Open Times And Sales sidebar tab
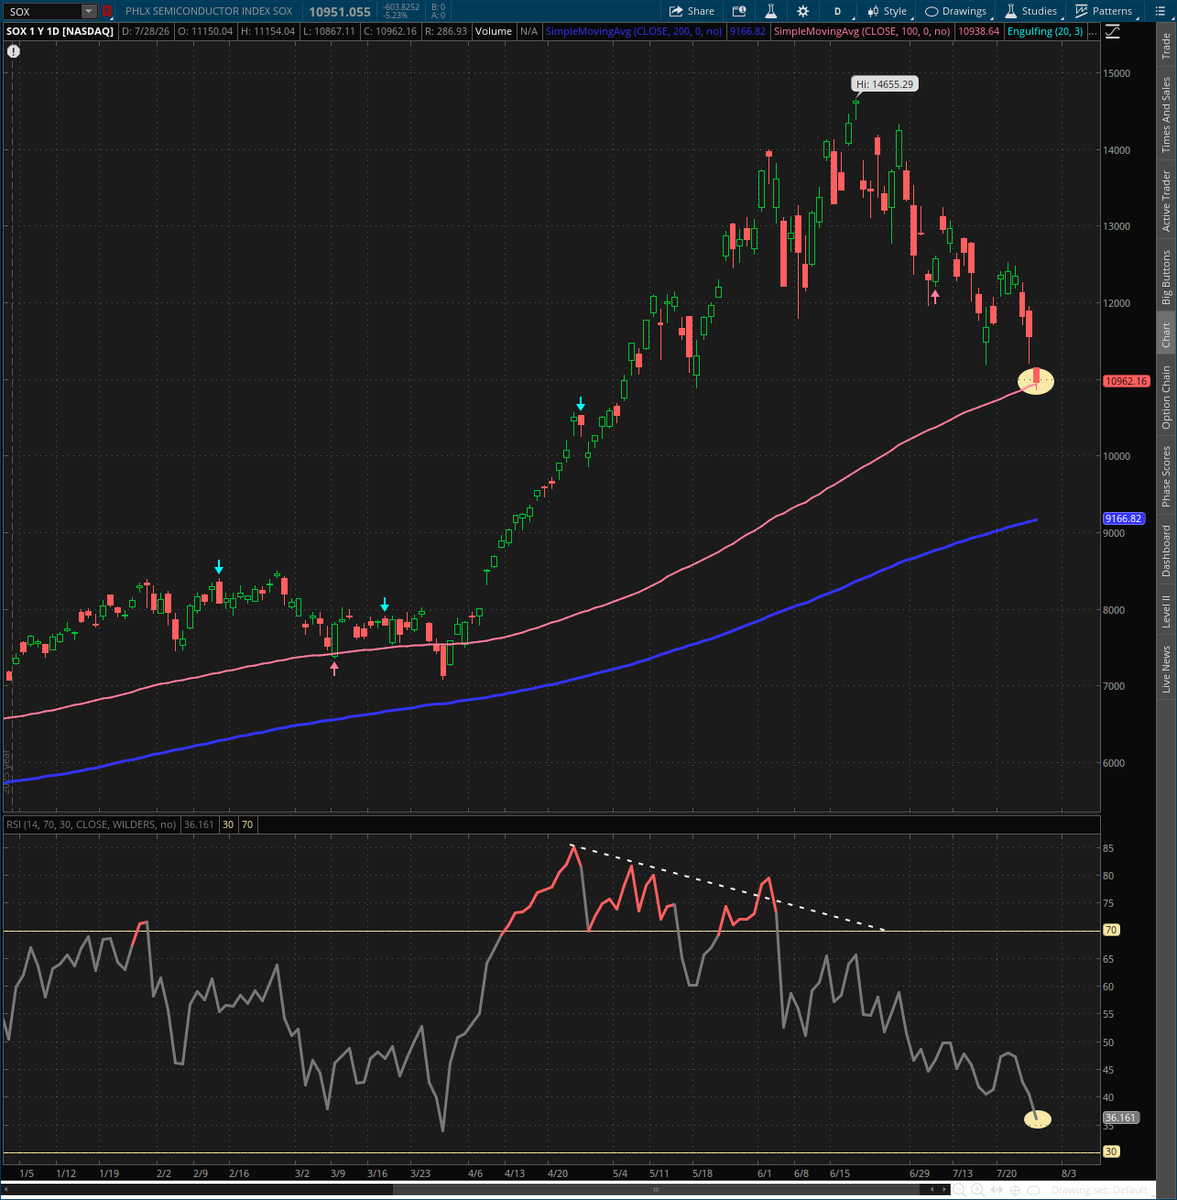 tap(1166, 114)
